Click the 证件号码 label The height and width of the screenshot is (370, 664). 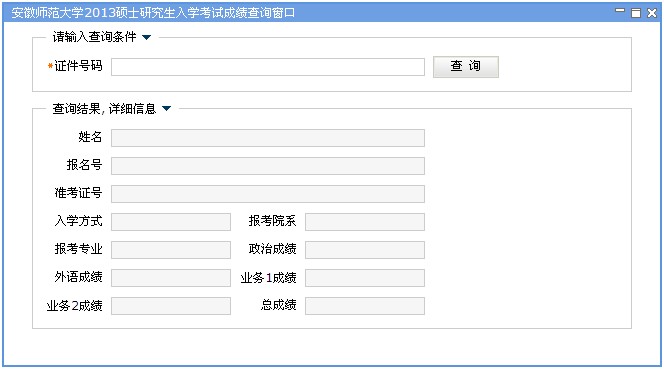pos(78,66)
